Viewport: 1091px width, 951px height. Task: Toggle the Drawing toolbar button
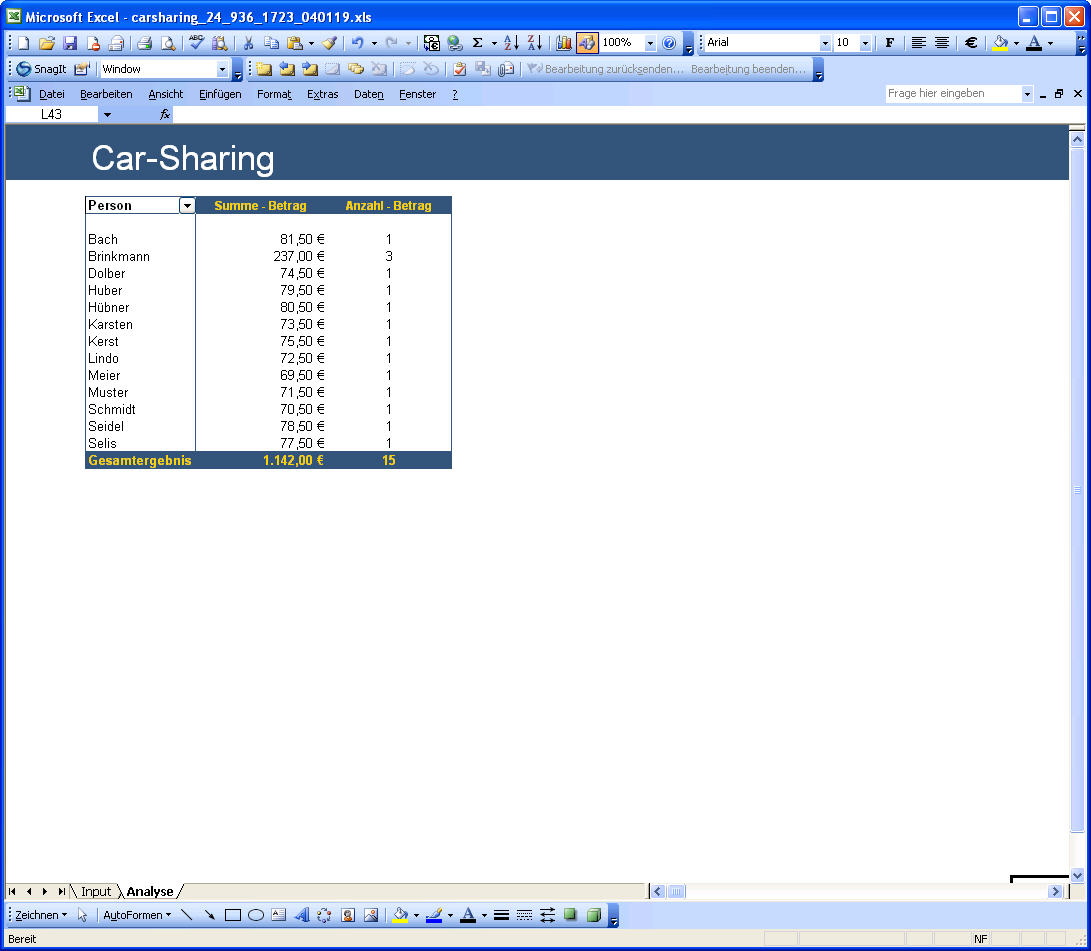coord(587,43)
